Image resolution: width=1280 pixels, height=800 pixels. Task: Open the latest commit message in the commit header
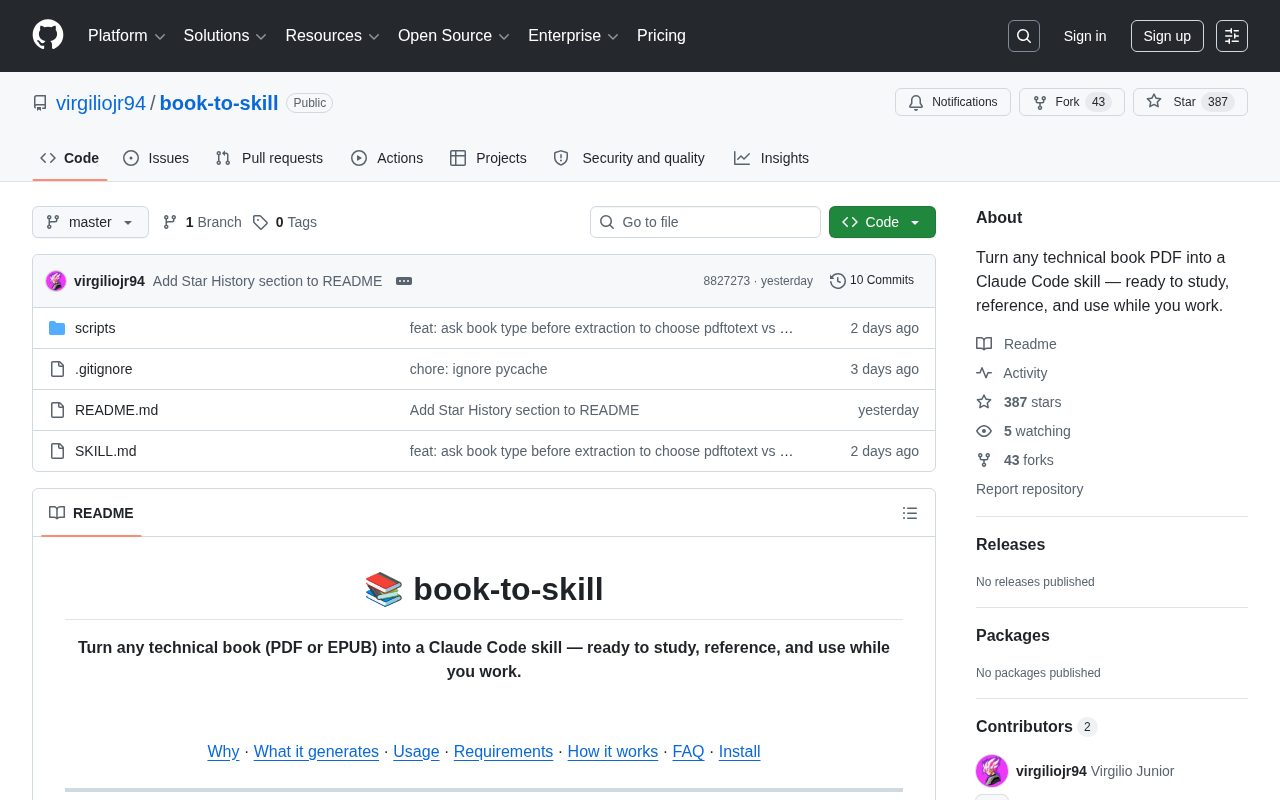(x=267, y=281)
